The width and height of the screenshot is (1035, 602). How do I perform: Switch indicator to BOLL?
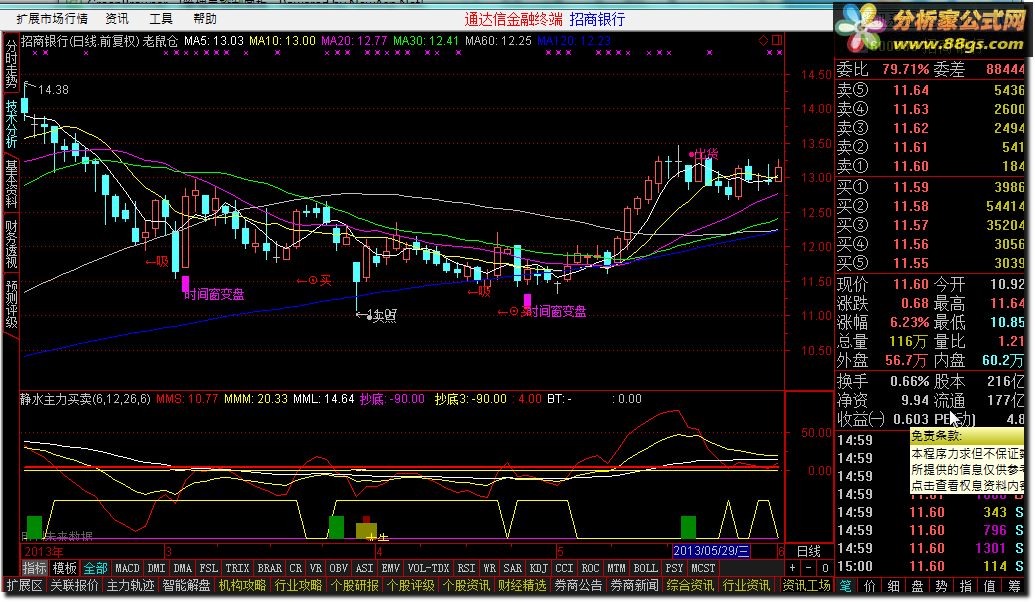(x=645, y=568)
